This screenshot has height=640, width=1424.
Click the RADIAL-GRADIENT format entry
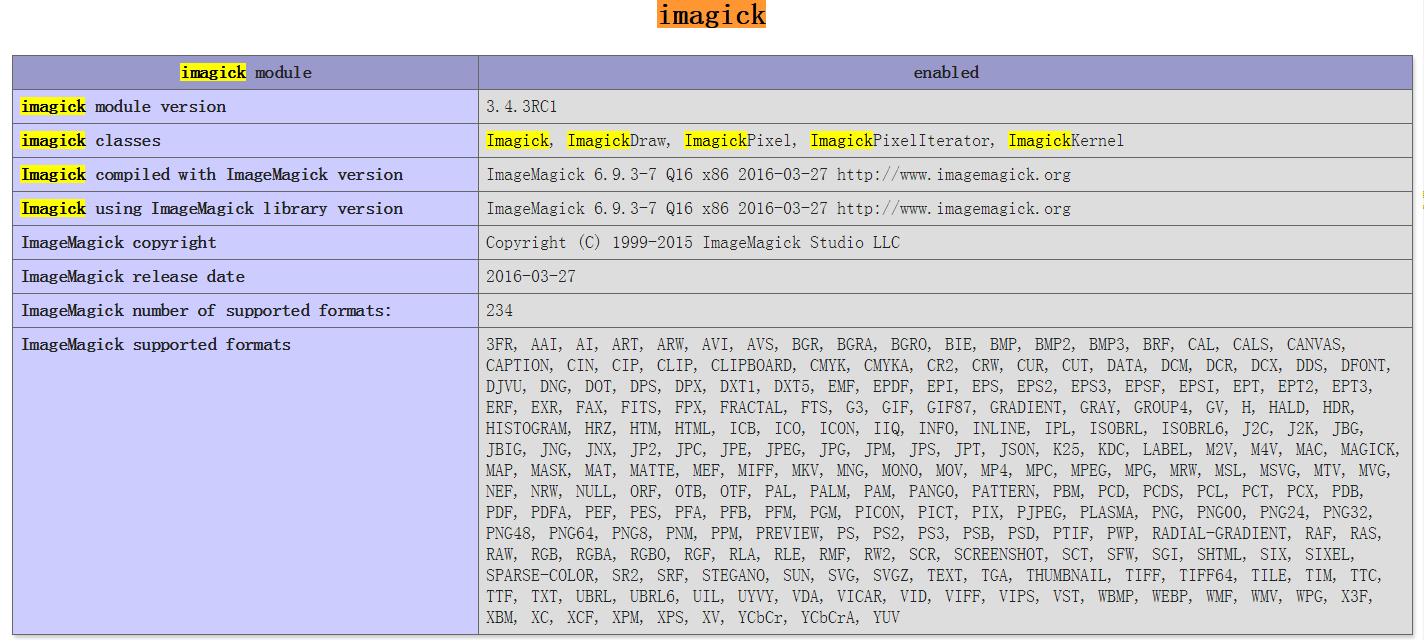coord(1220,534)
